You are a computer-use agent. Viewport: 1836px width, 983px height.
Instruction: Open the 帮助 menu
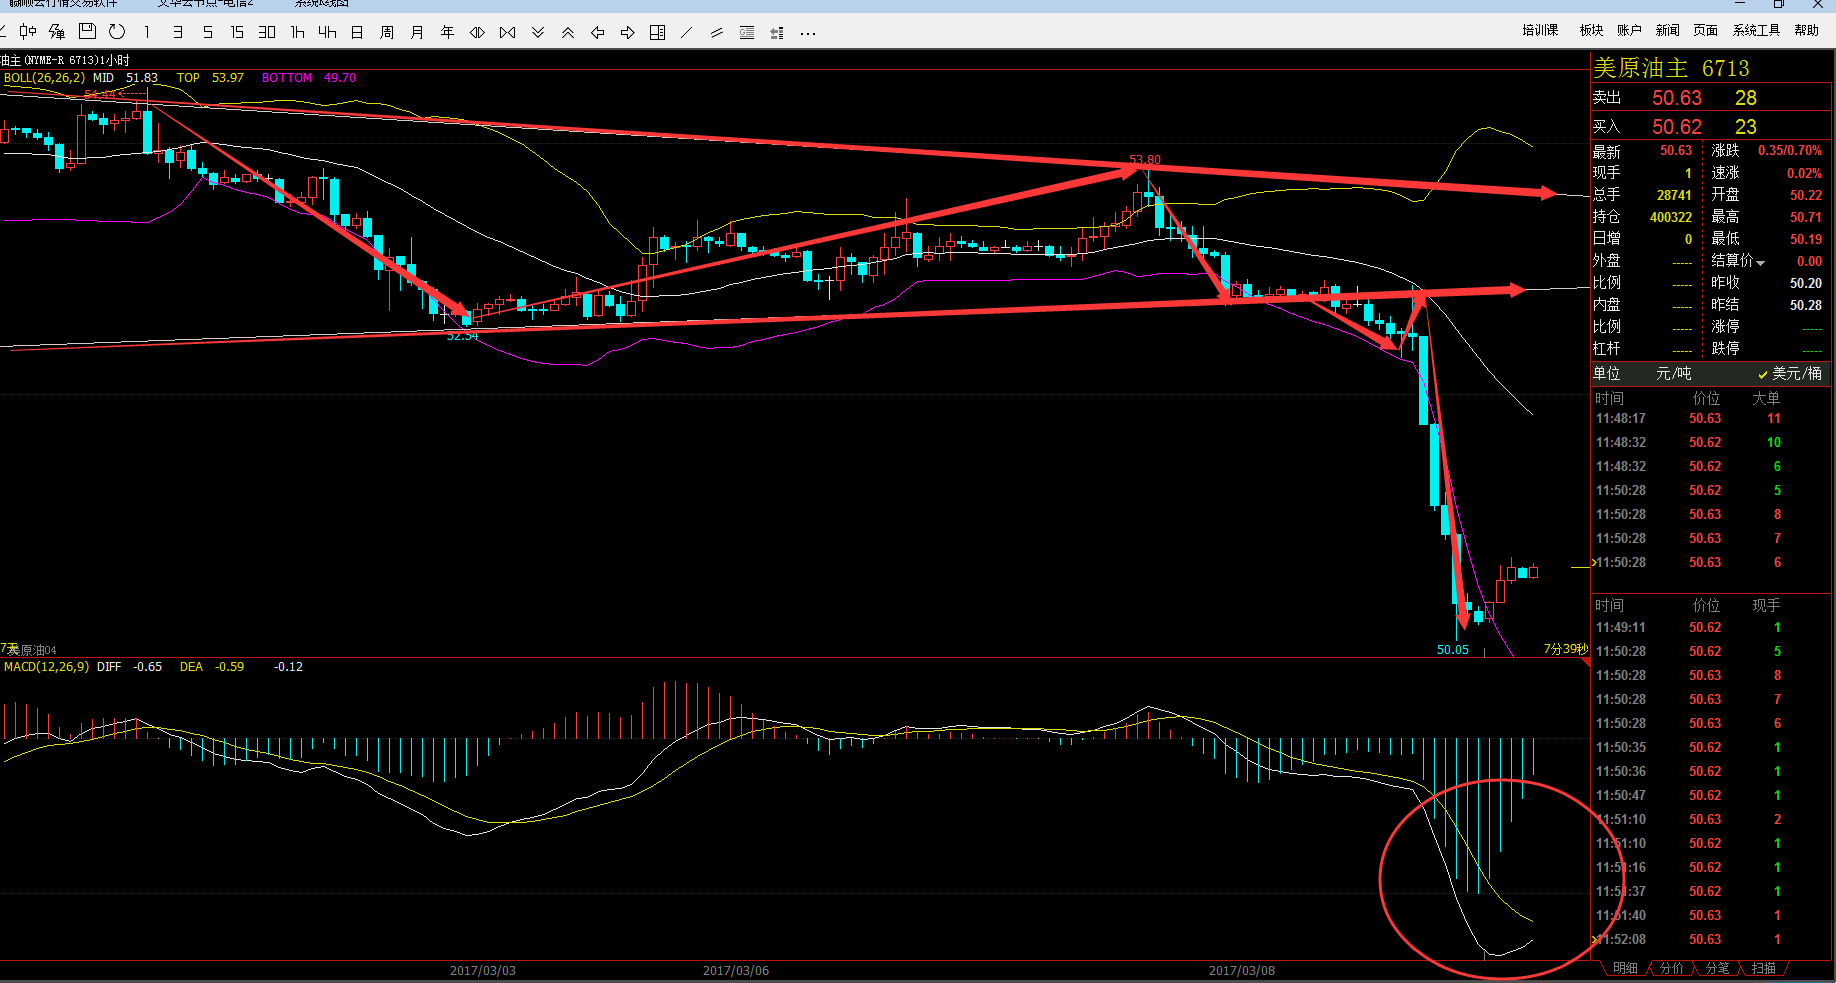pos(1806,30)
